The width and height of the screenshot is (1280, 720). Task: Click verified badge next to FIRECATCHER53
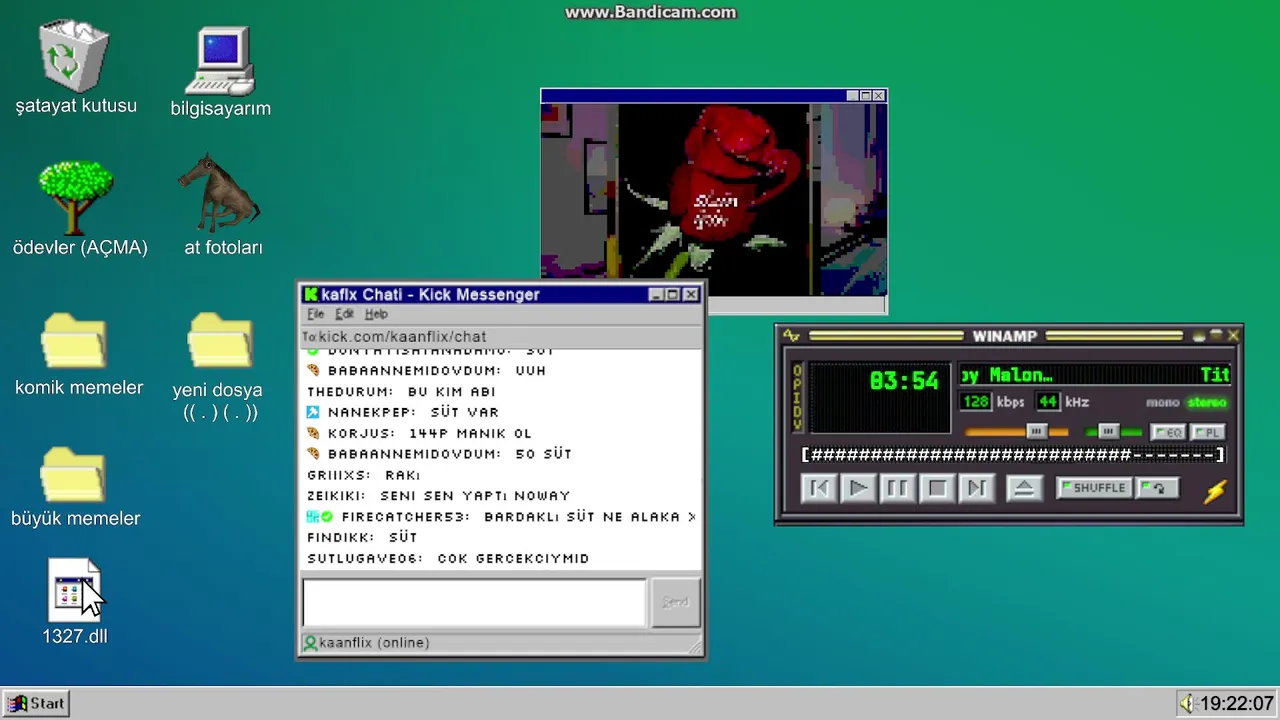coord(327,517)
